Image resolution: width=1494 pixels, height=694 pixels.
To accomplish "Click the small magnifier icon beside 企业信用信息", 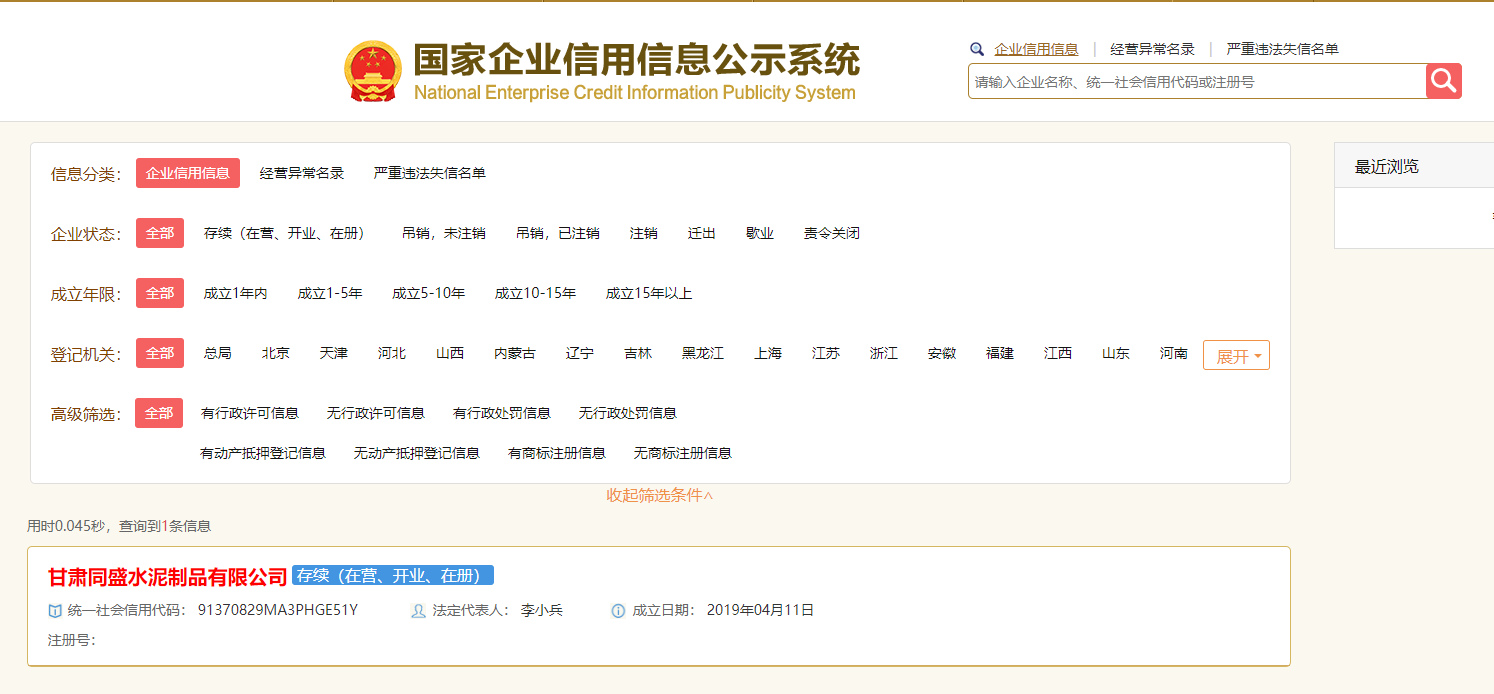I will [x=977, y=49].
